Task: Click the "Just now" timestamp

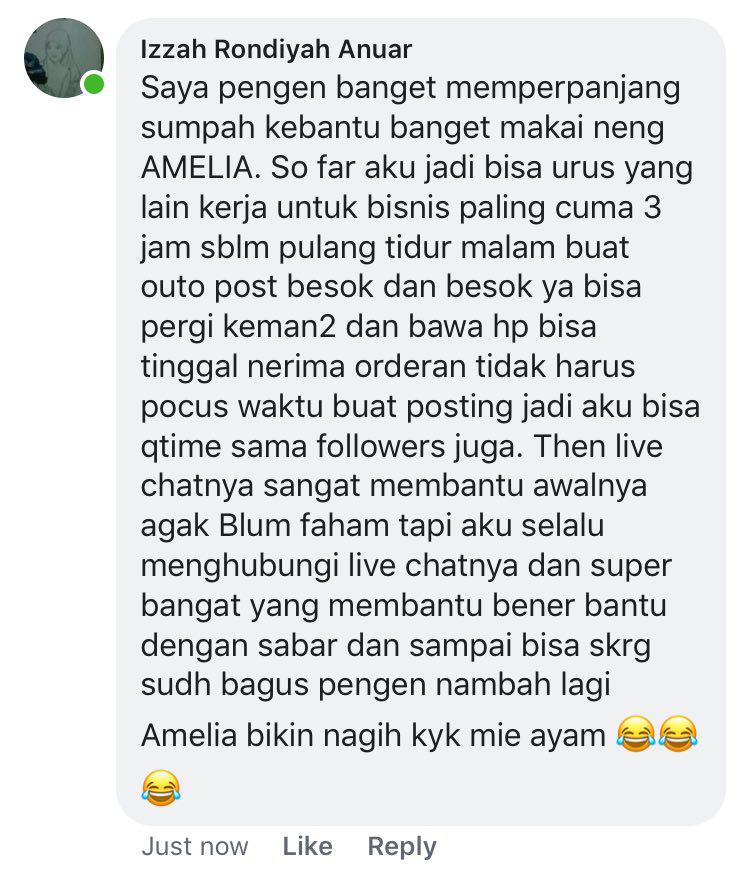Action: coord(194,847)
